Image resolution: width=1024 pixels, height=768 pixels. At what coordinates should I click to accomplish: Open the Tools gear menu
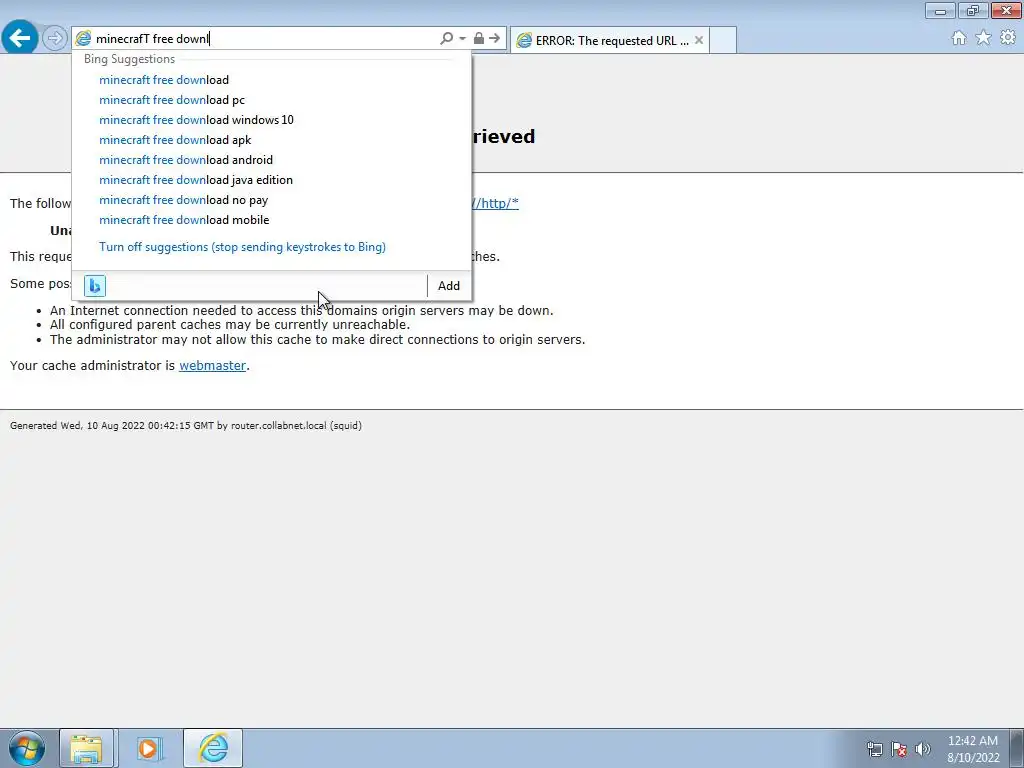[x=1008, y=38]
